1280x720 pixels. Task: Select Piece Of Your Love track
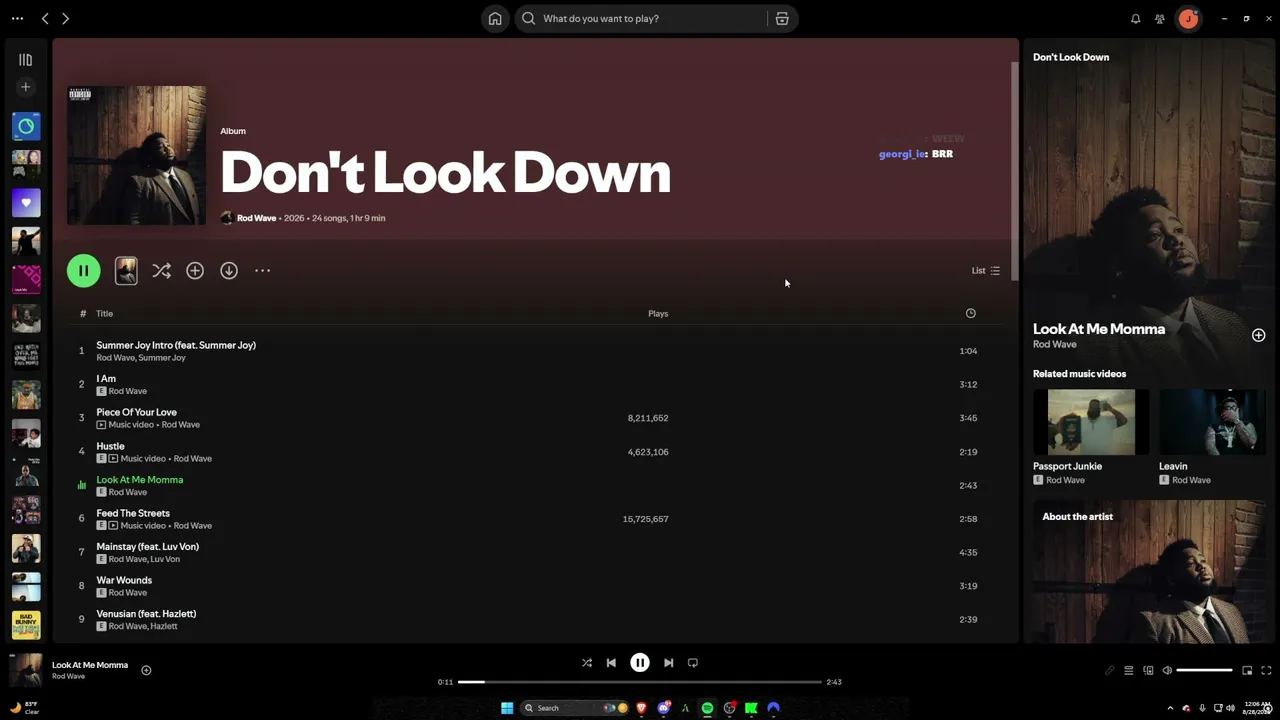[535, 418]
